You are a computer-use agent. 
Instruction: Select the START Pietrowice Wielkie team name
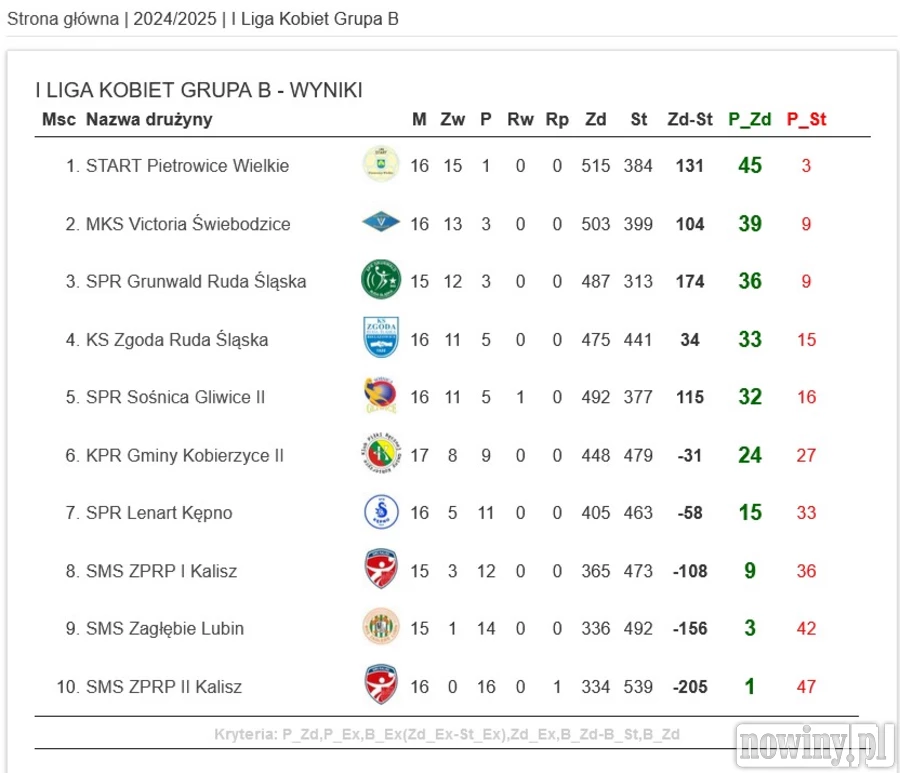coord(187,166)
